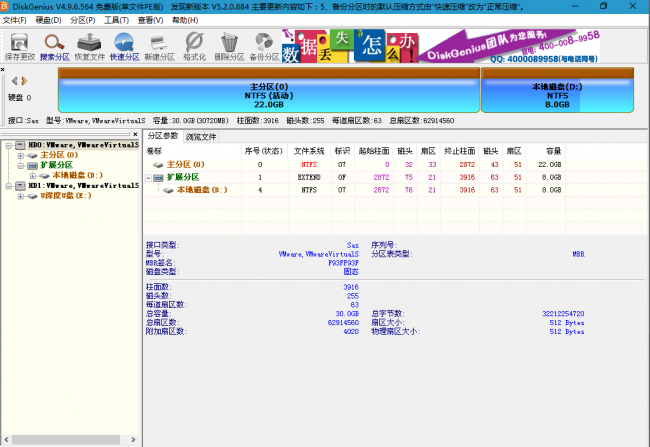Select U深度U盘 (E:) in the tree
The width and height of the screenshot is (650, 447).
click(65, 196)
